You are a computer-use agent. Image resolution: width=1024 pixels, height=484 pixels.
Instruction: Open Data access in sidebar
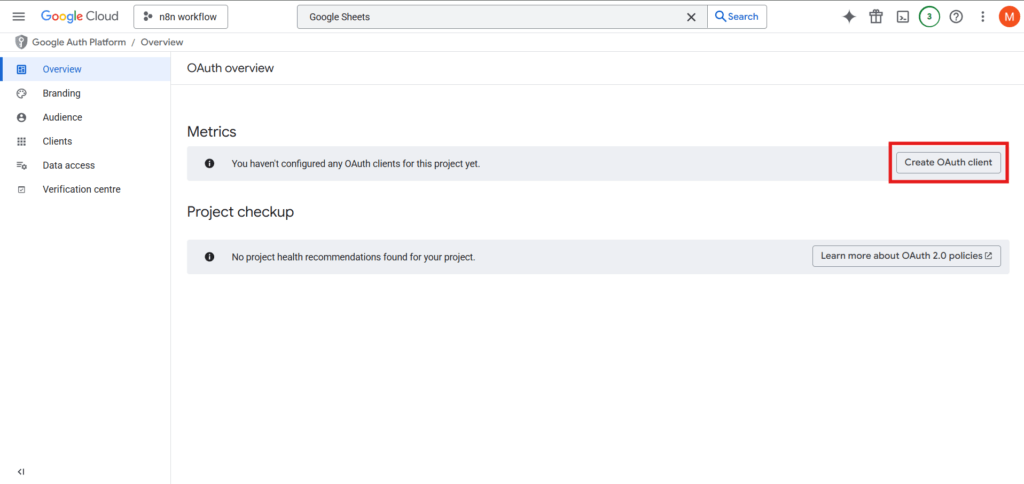point(68,165)
